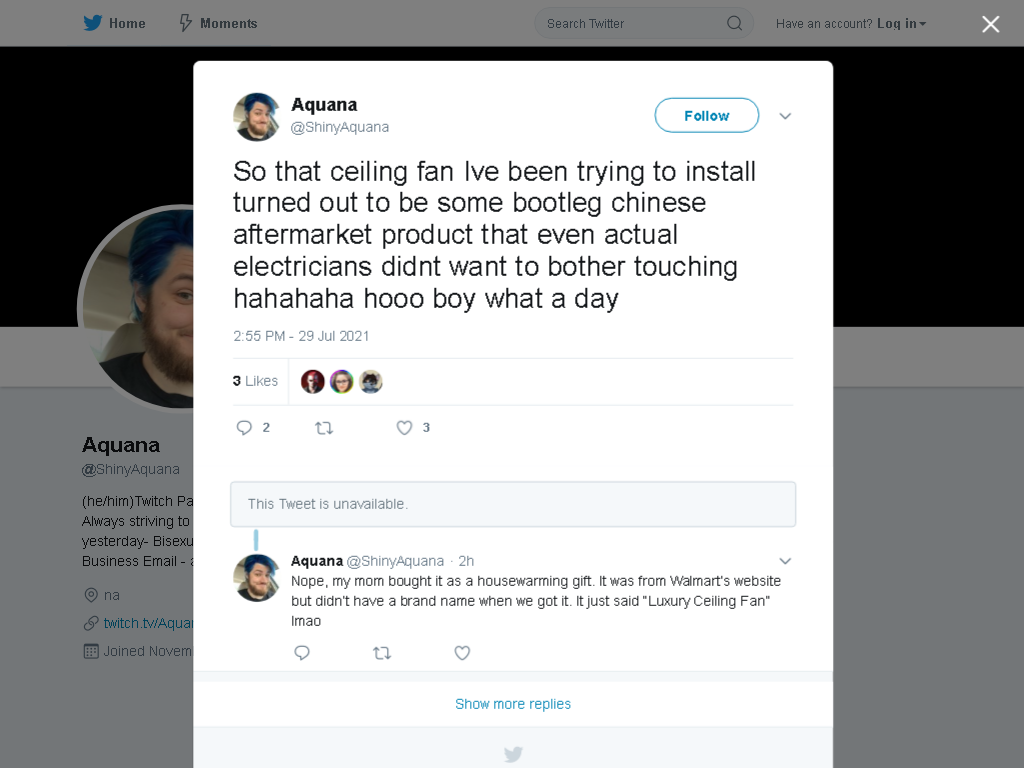Click the search magnifier icon
The height and width of the screenshot is (768, 1024).
click(735, 24)
